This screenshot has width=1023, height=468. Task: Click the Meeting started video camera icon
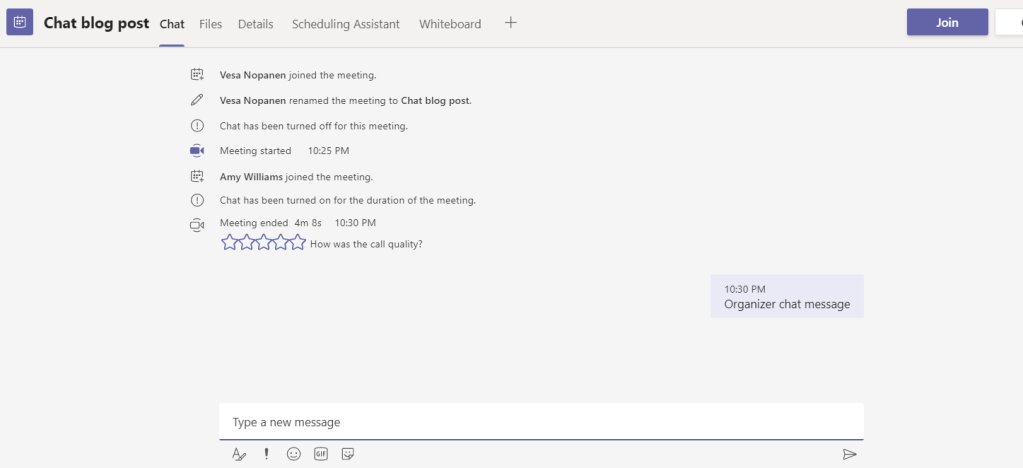click(197, 151)
